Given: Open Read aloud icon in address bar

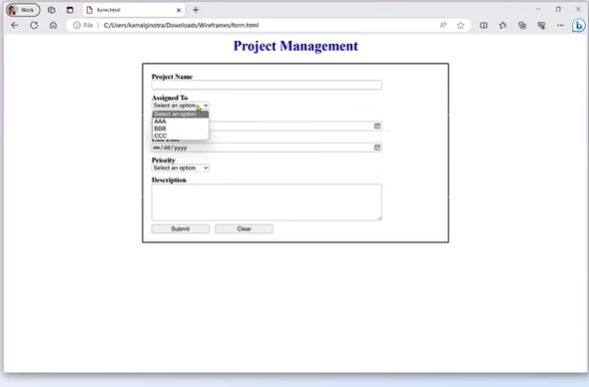Looking at the screenshot, I should coord(443,25).
